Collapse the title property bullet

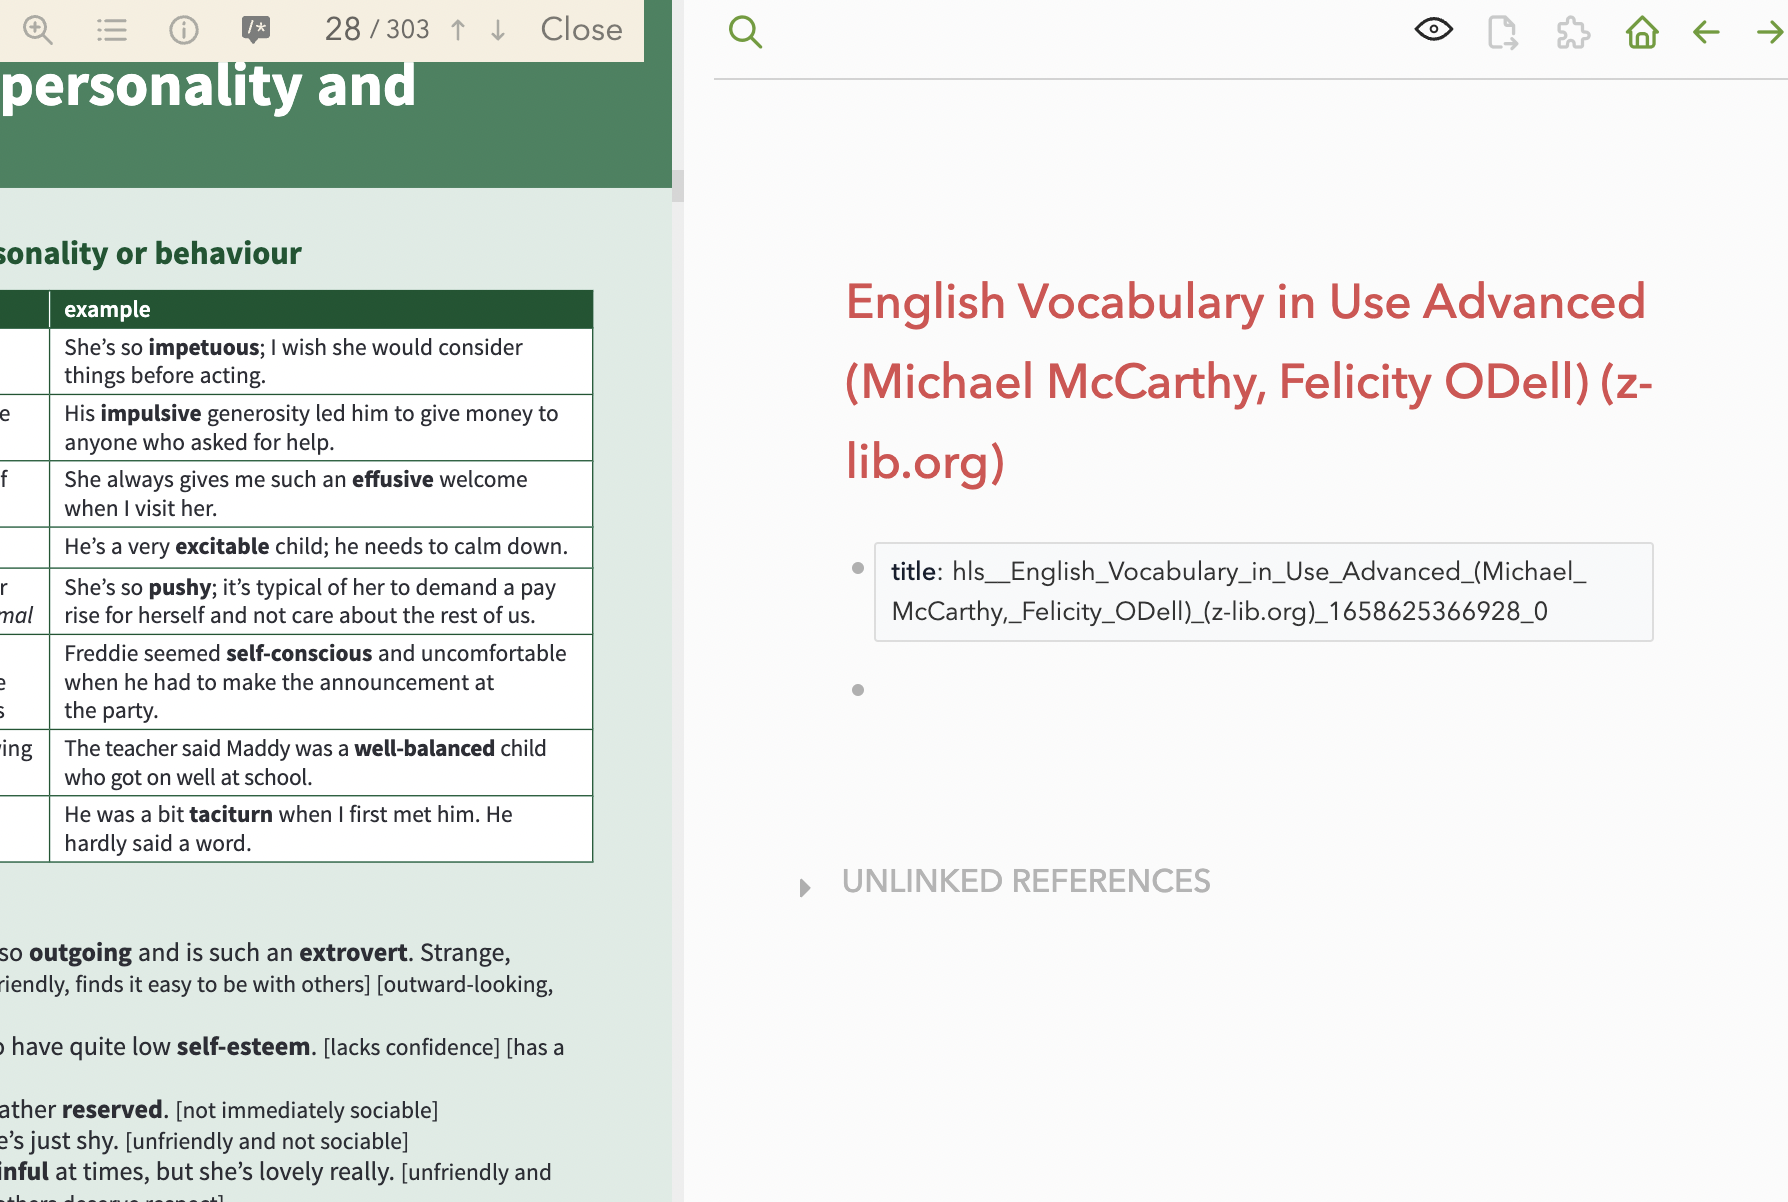coord(857,568)
